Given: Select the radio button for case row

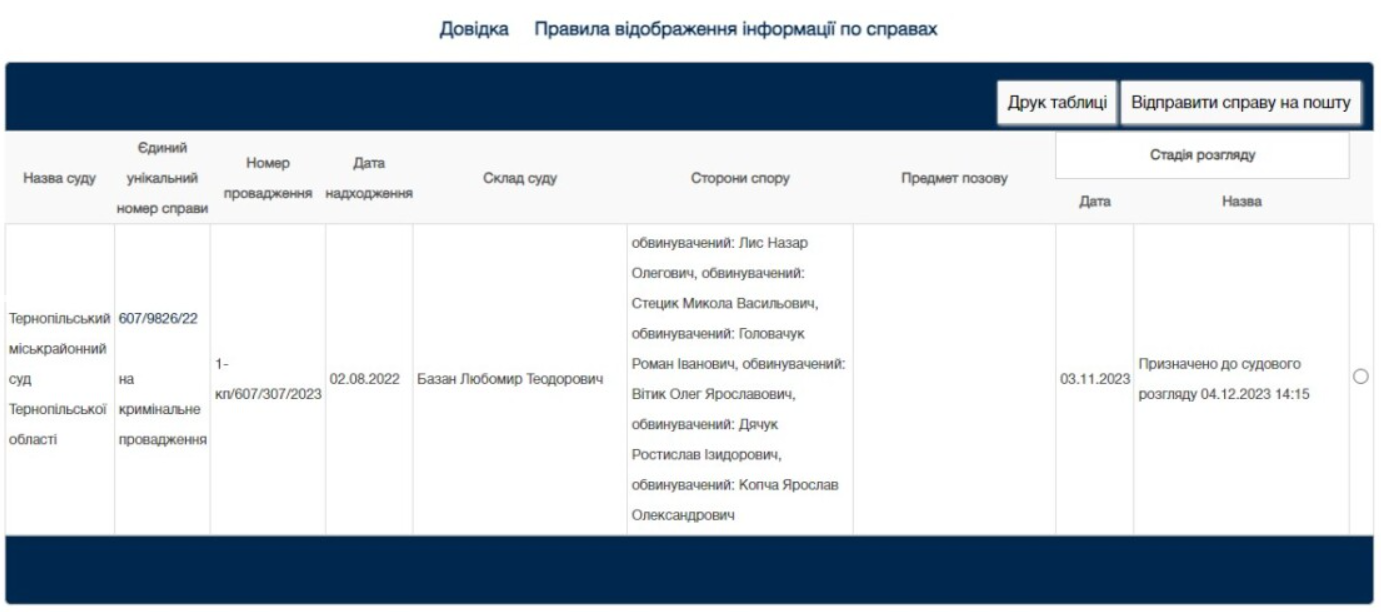Looking at the screenshot, I should click(x=1359, y=377).
